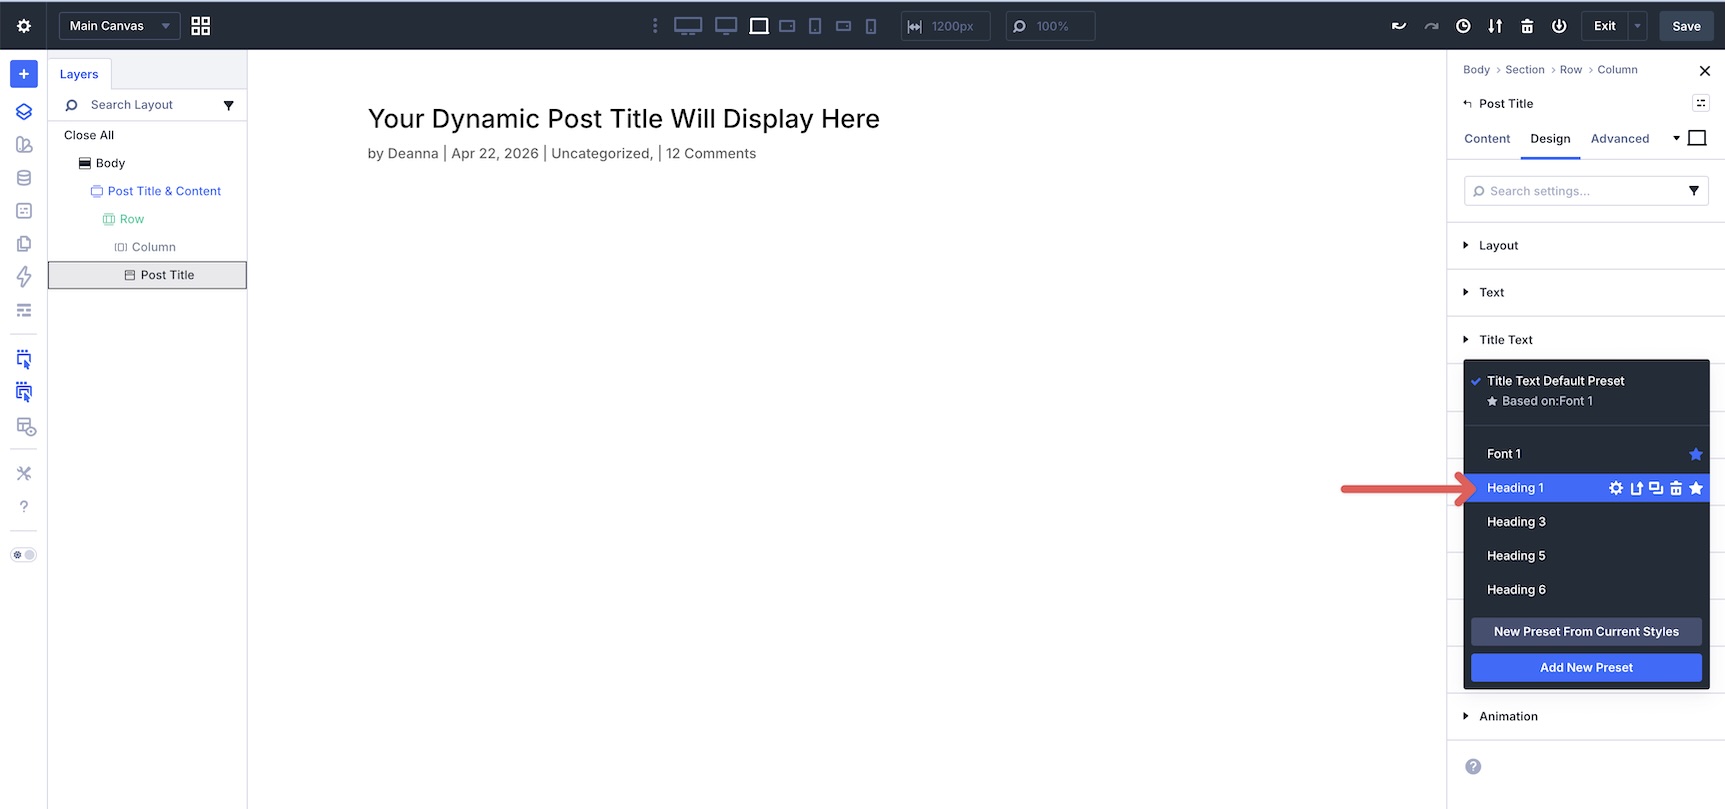Screen dimensions: 1725x809
Task: Open the Exit options dropdown arrow
Action: 1637,26
